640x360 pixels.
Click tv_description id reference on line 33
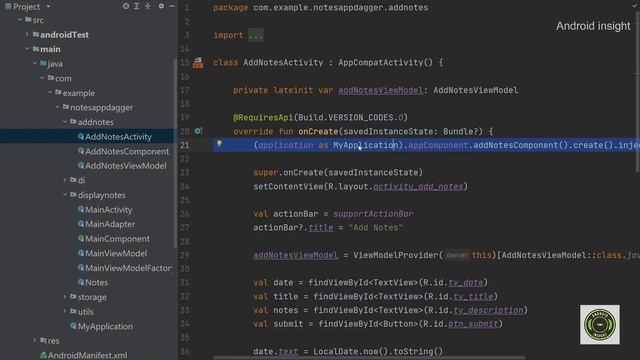489,310
